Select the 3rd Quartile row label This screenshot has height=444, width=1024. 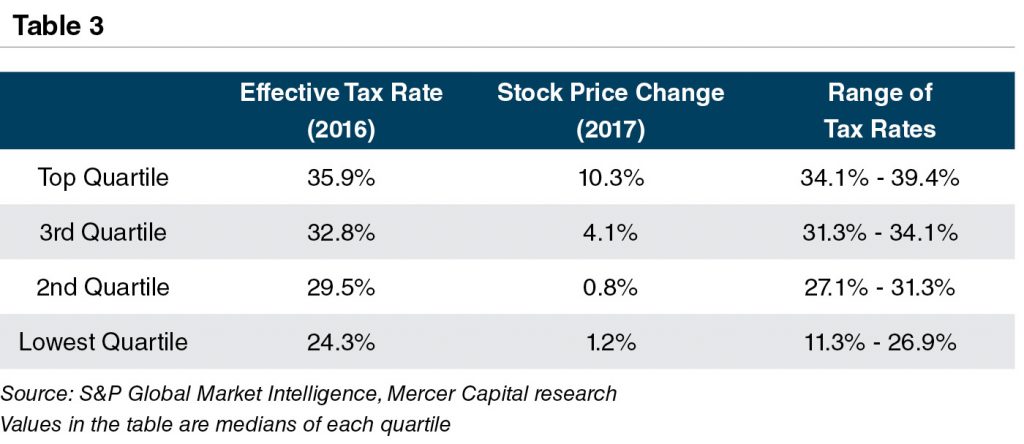click(x=103, y=233)
